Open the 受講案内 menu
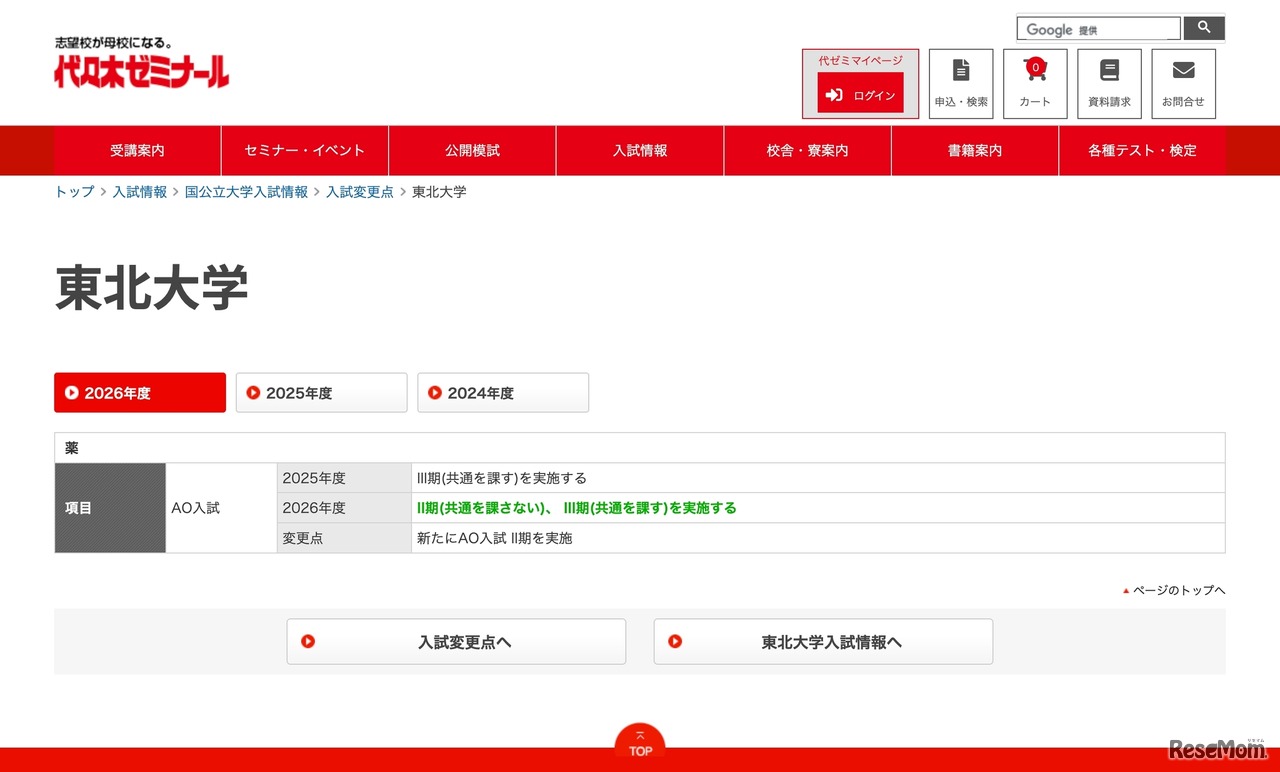This screenshot has width=1280, height=772. coord(137,151)
